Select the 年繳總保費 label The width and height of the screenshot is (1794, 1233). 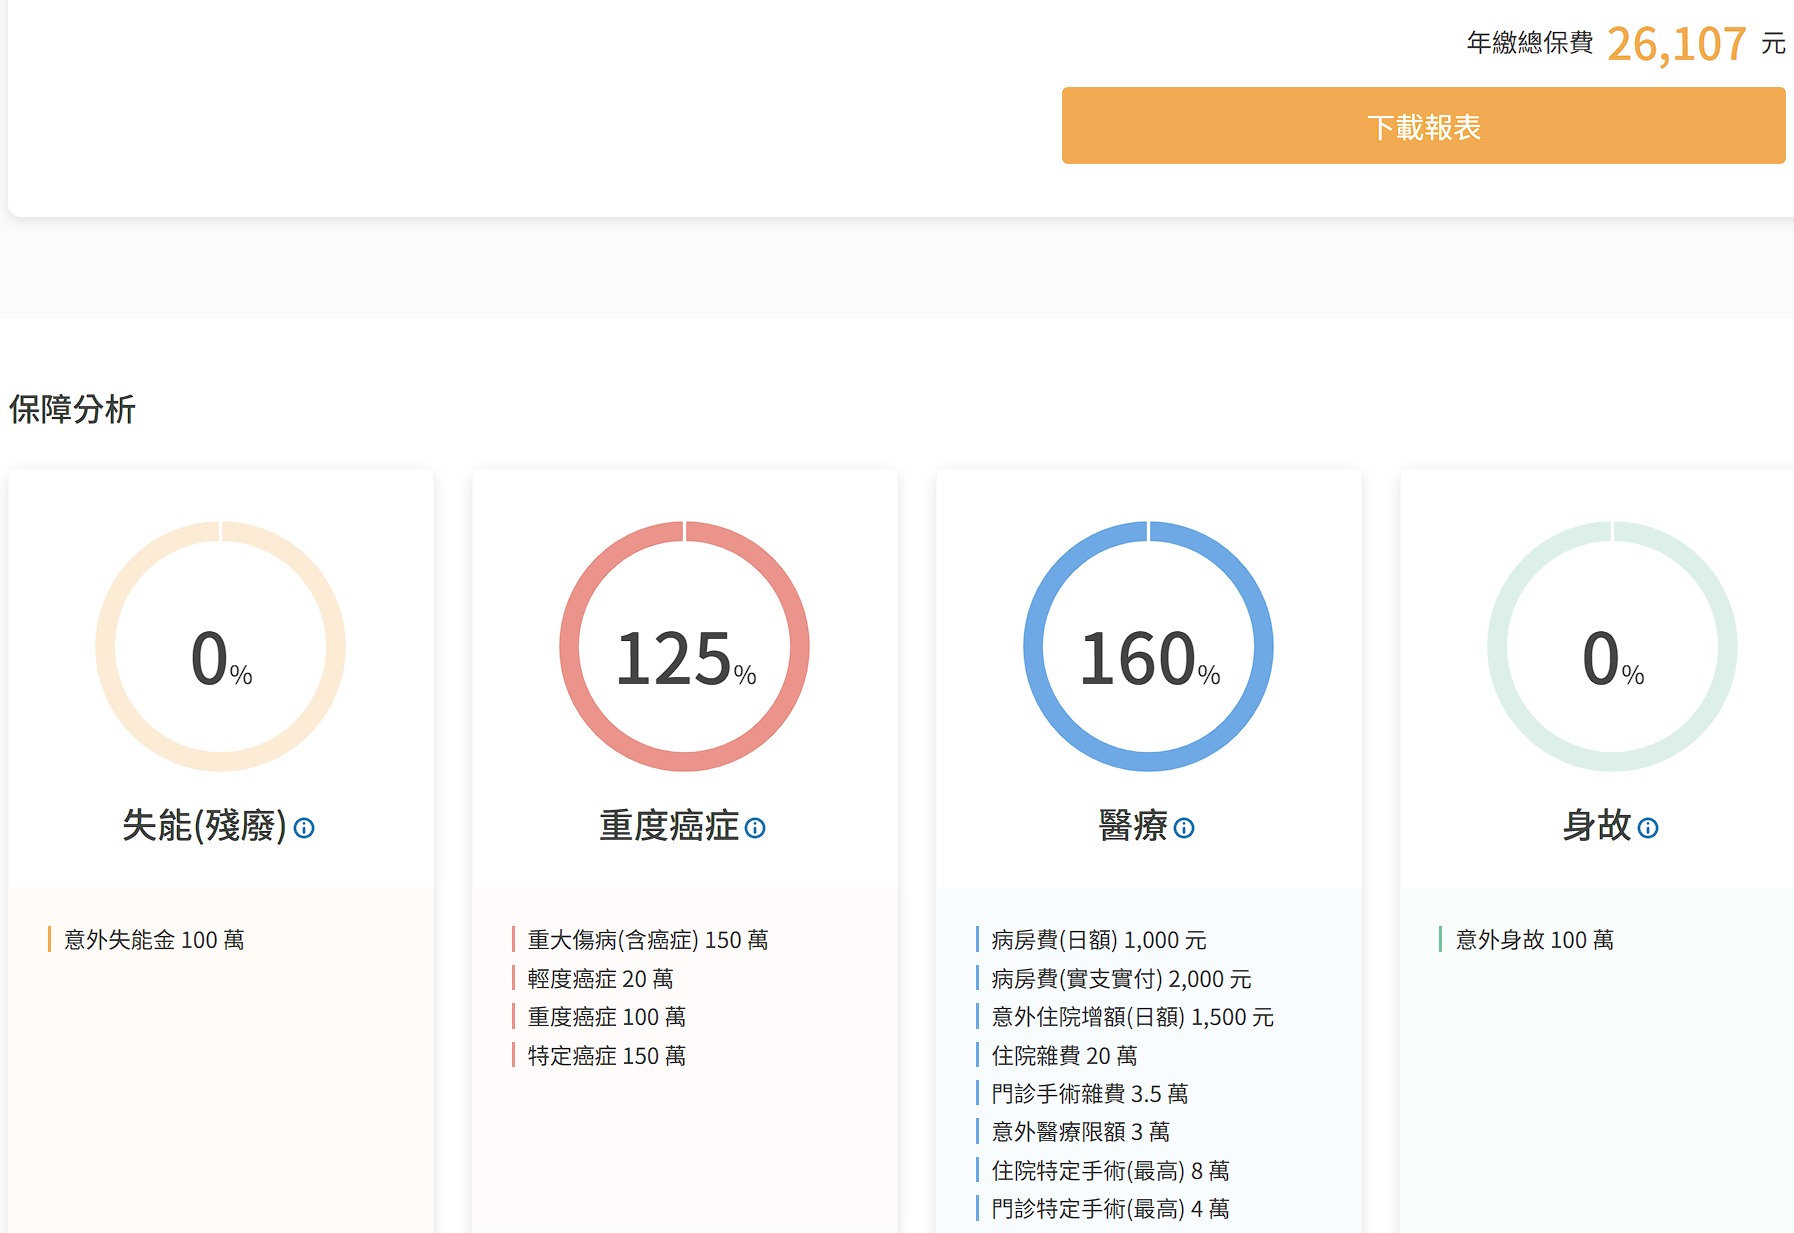(x=1530, y=43)
